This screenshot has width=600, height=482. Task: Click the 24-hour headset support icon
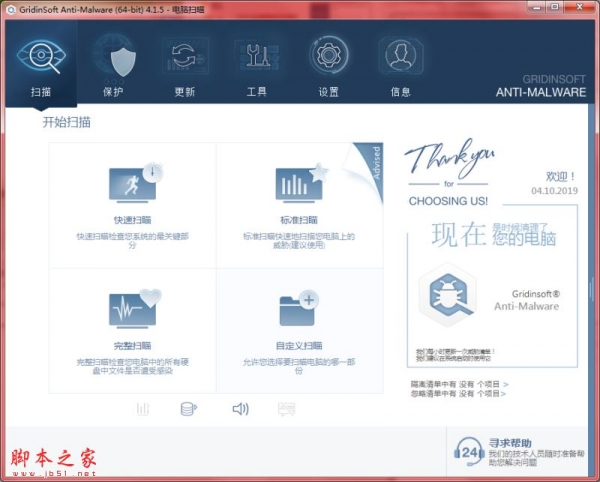[x=469, y=452]
